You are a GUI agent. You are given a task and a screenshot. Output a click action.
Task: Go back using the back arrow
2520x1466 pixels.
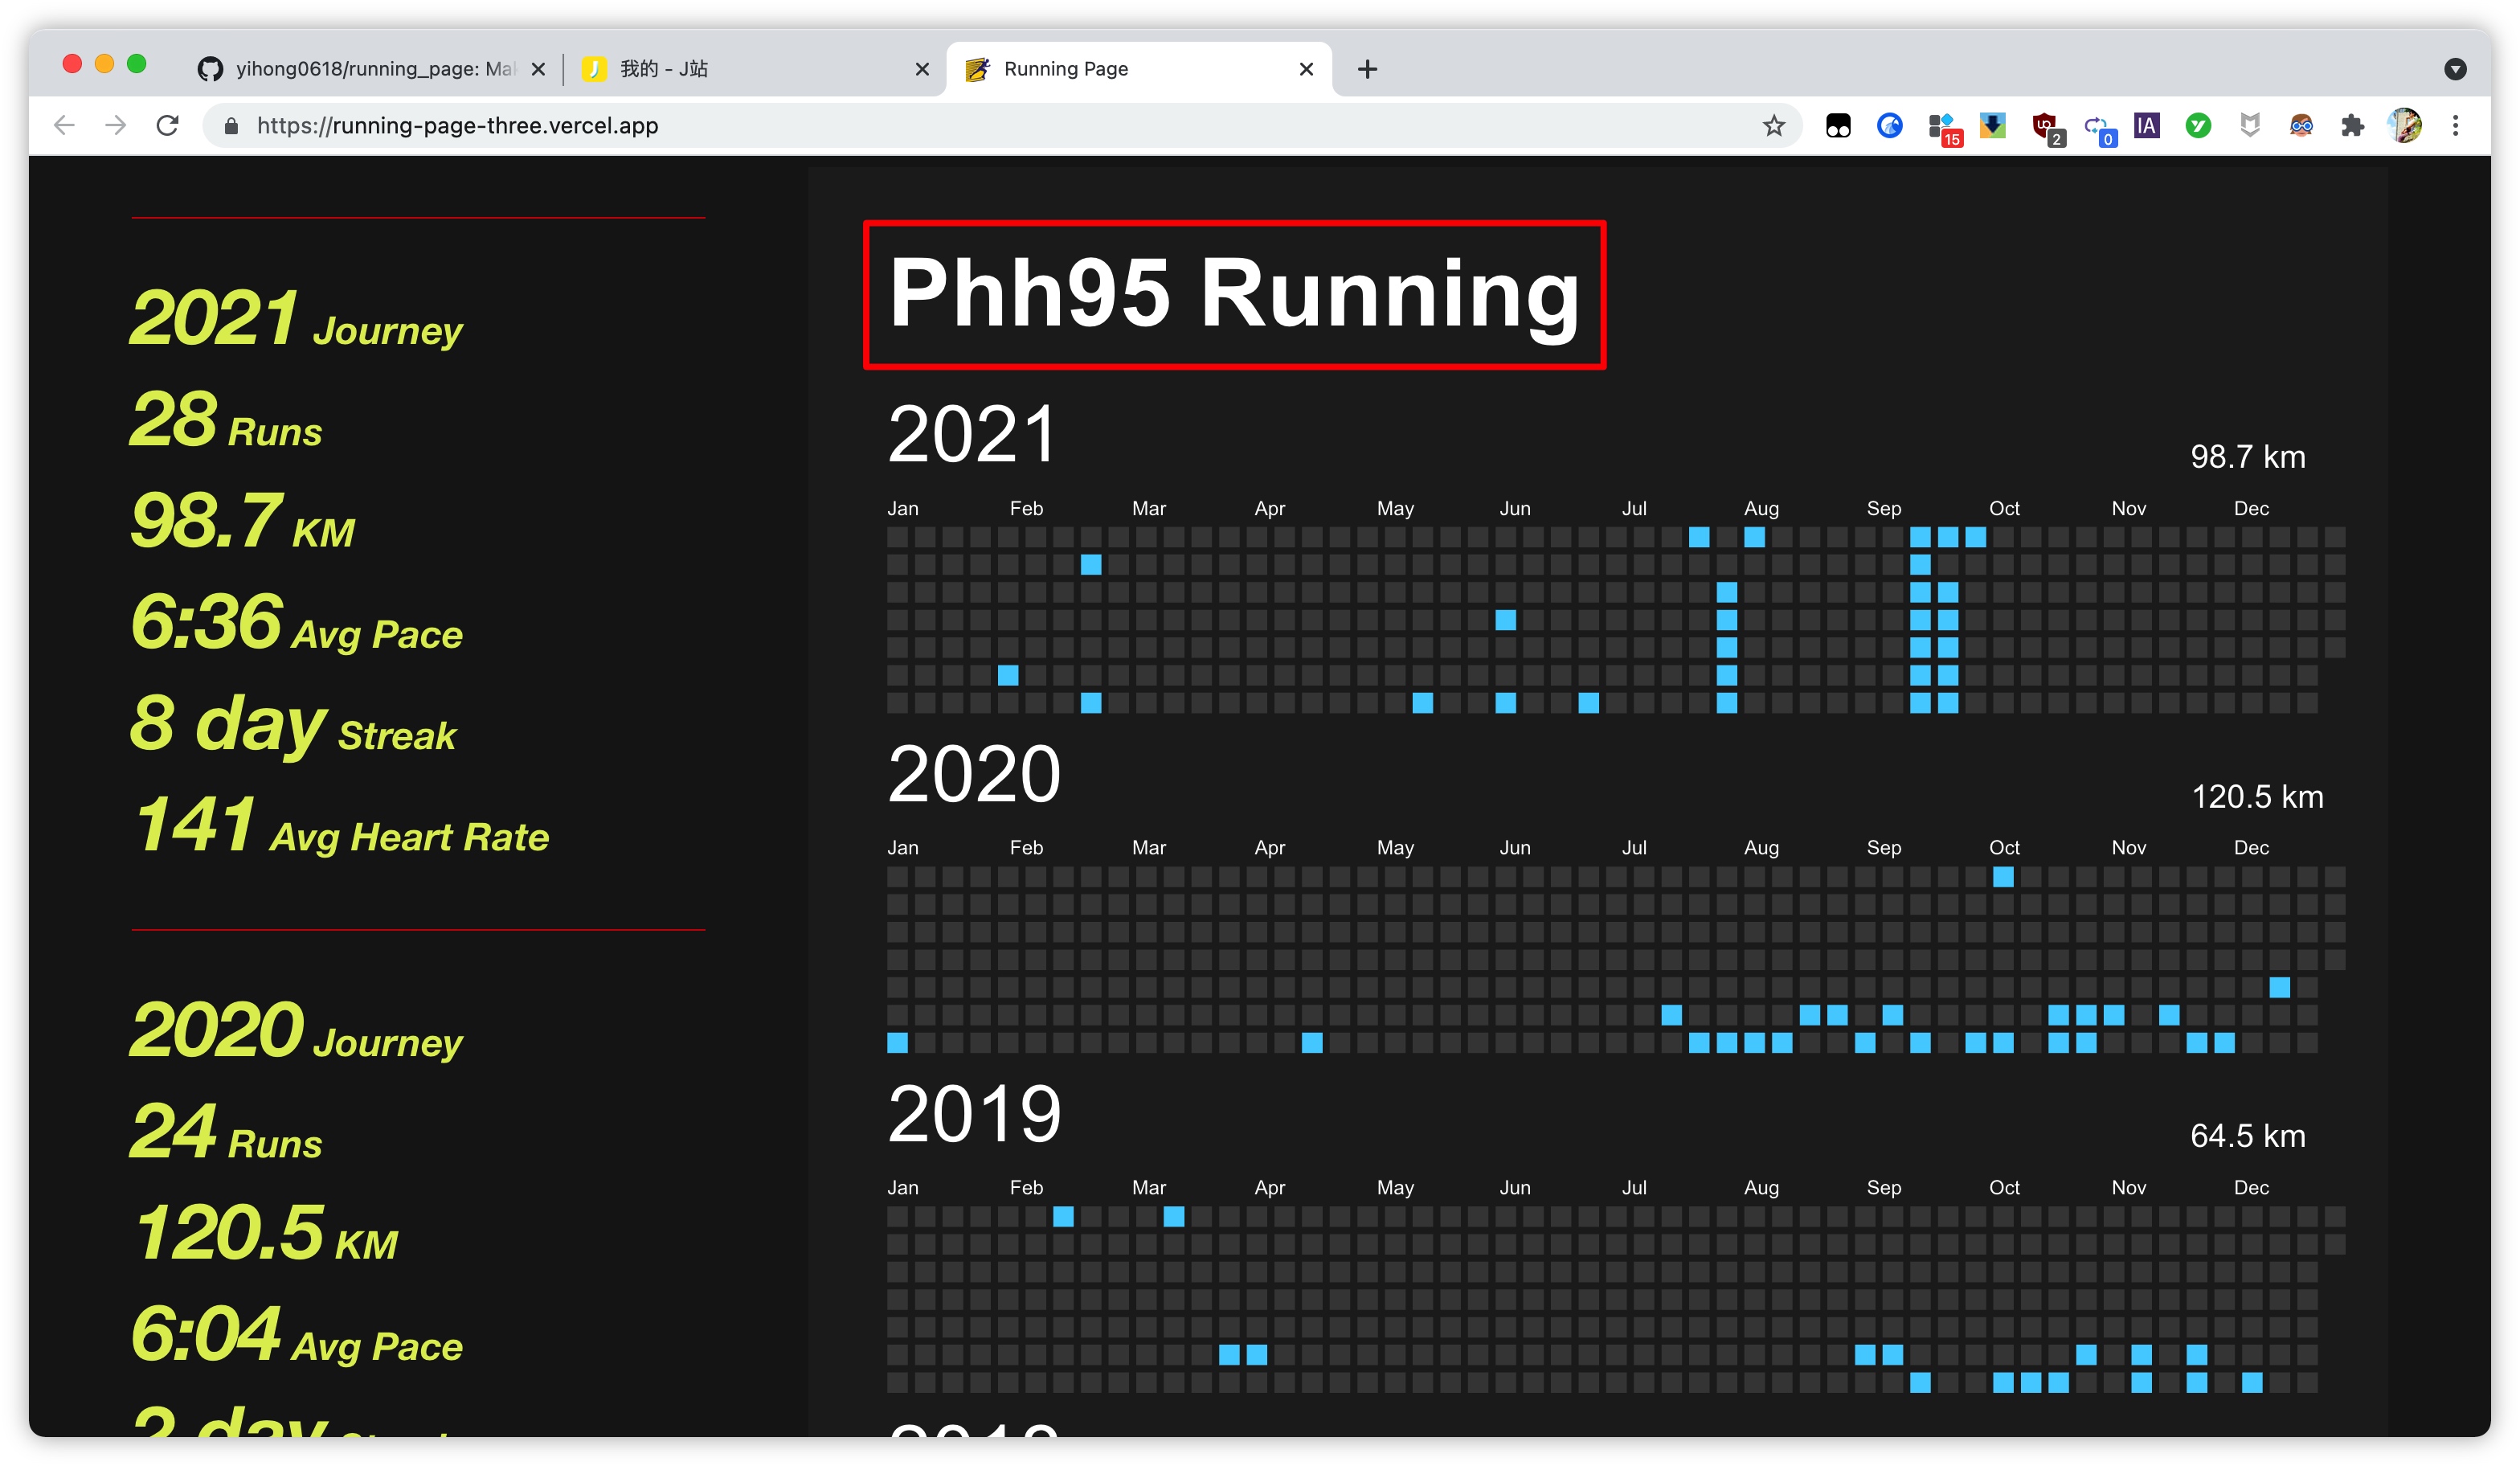click(65, 126)
